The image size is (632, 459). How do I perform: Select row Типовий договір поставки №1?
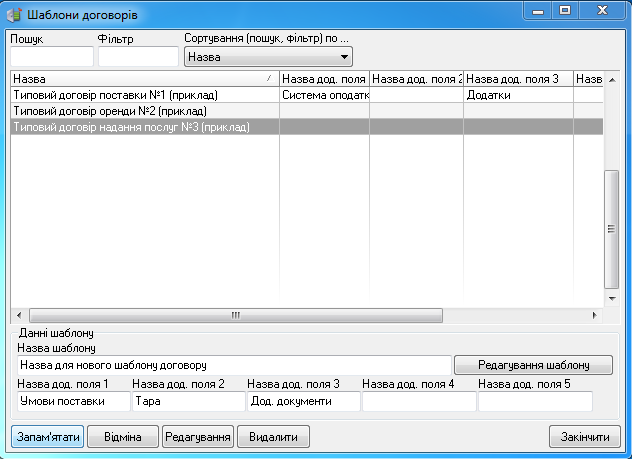(x=144, y=95)
